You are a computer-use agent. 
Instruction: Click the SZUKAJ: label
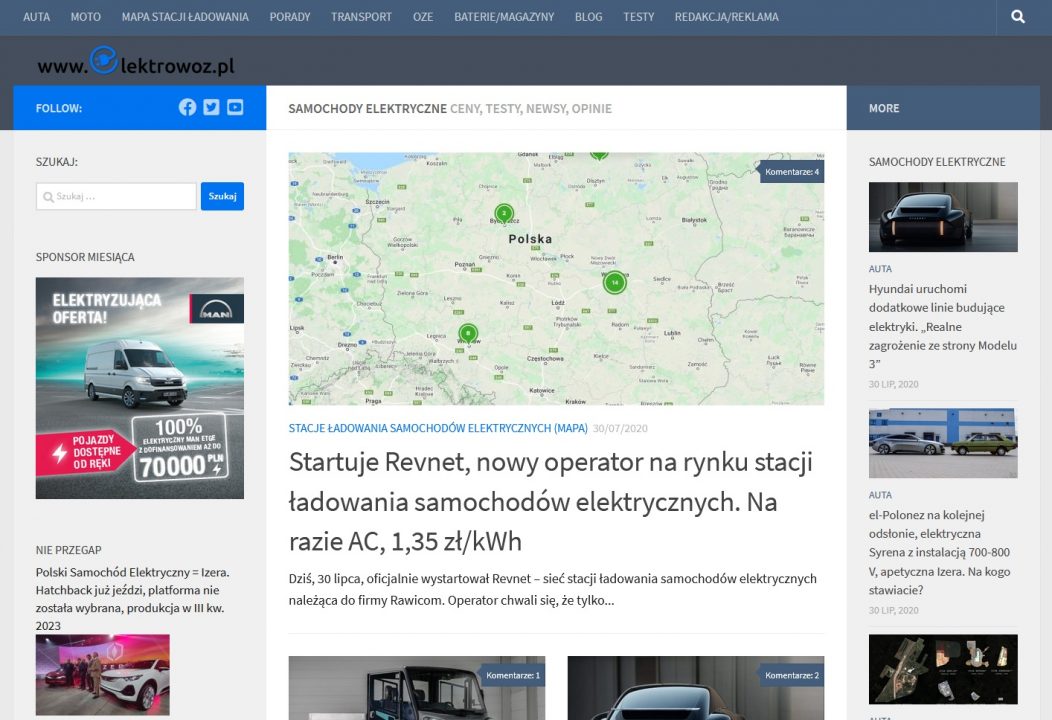[56, 162]
